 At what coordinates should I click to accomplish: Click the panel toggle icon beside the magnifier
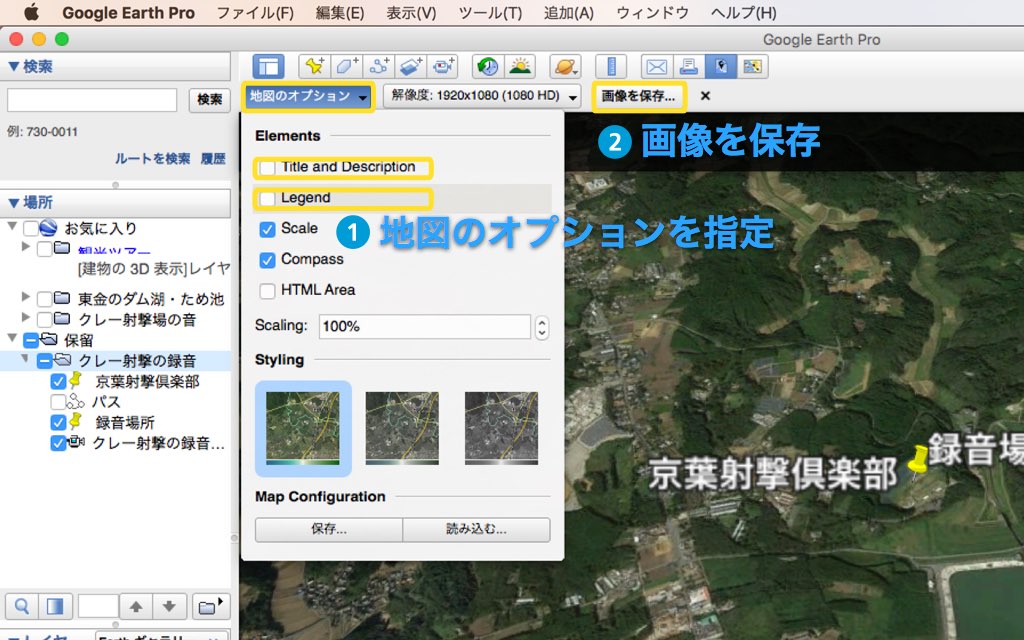pos(55,607)
